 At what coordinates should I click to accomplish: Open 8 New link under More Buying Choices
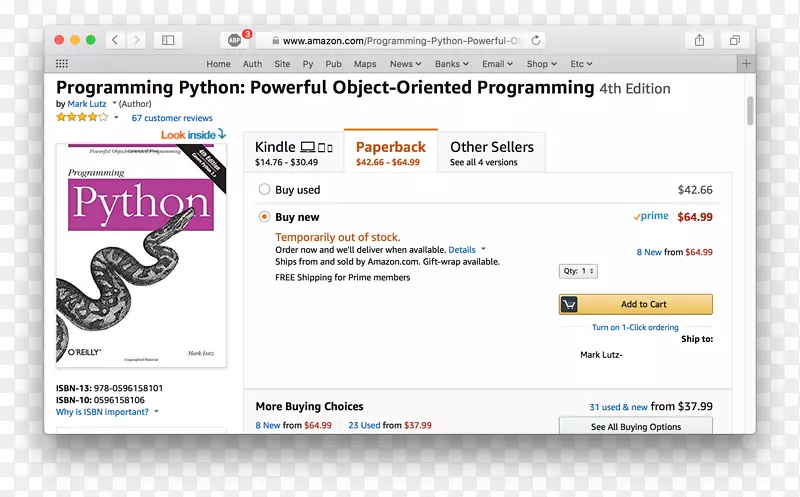(268, 425)
